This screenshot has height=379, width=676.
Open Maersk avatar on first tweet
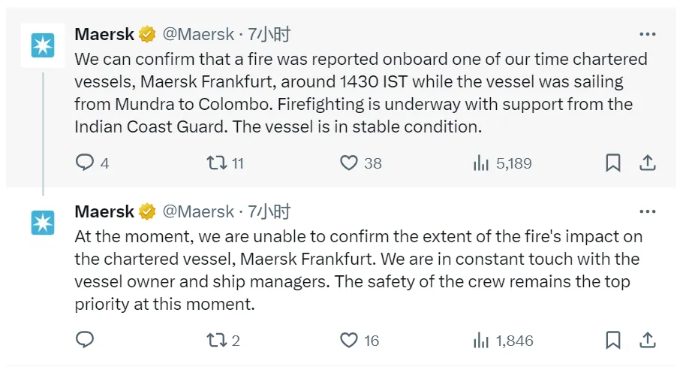pos(43,45)
